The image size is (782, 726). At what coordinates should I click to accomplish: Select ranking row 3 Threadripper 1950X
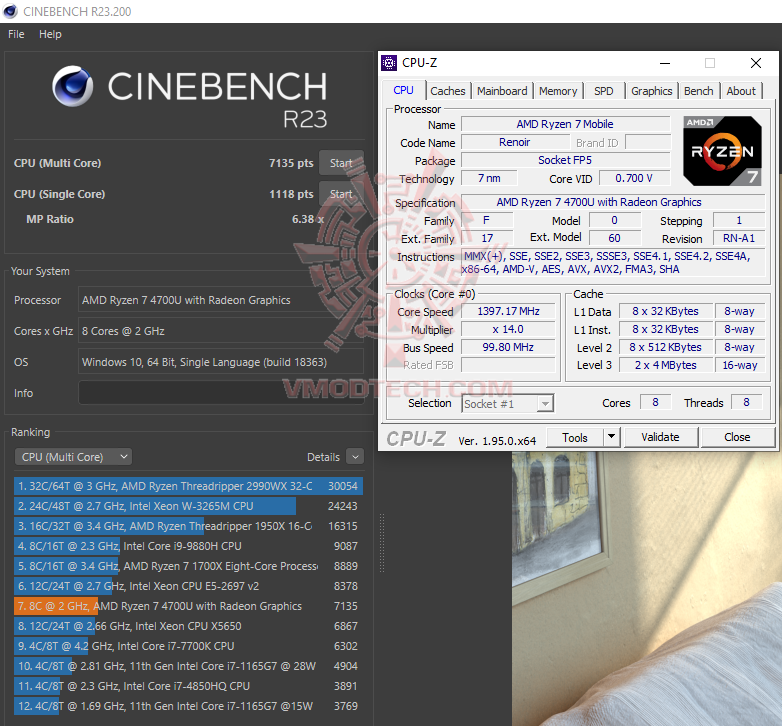(x=188, y=526)
